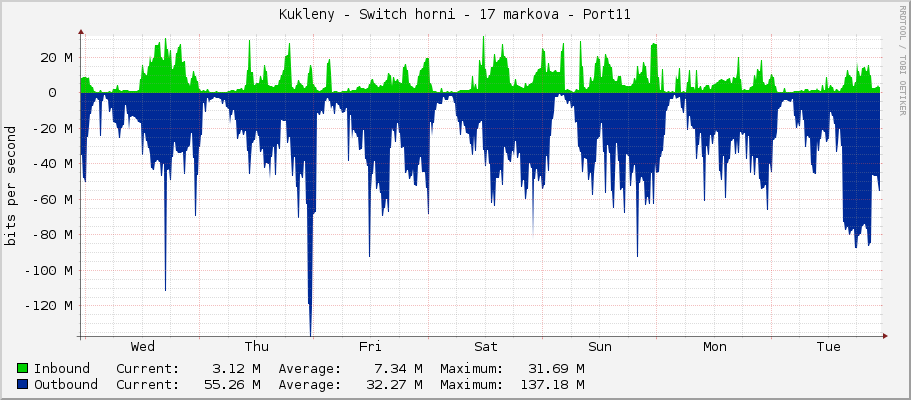
Task: Click the 'Mon' x-axis label
Action: coord(715,347)
